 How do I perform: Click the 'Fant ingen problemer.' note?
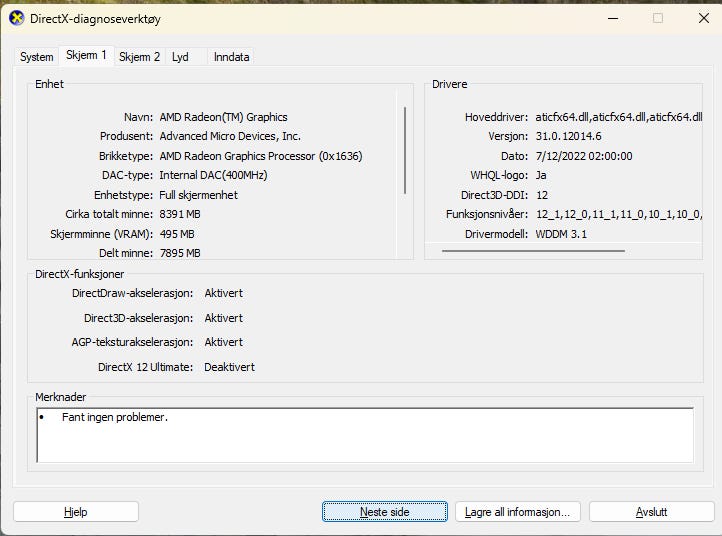tap(115, 417)
